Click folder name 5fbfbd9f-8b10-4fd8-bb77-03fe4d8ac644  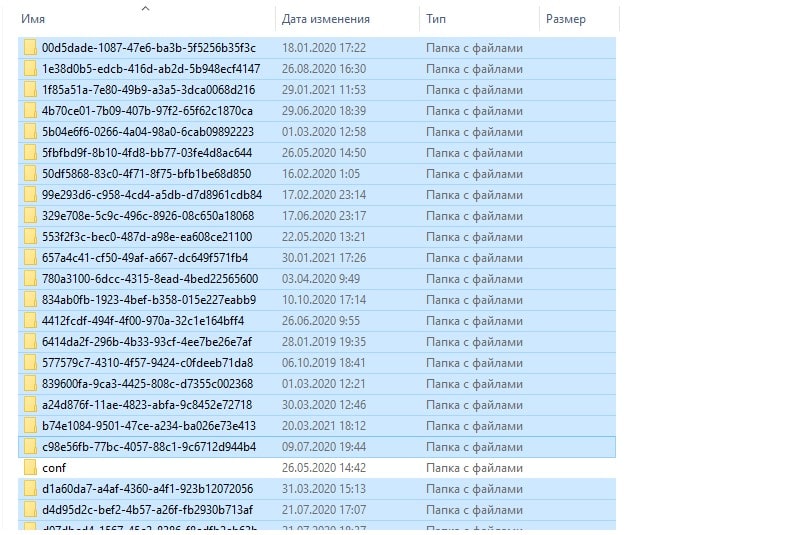pos(147,152)
